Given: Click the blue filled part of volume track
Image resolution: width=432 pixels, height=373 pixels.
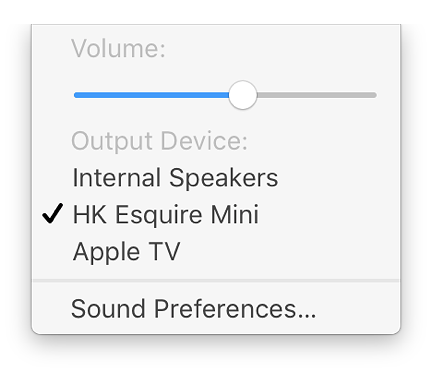Looking at the screenshot, I should (151, 95).
